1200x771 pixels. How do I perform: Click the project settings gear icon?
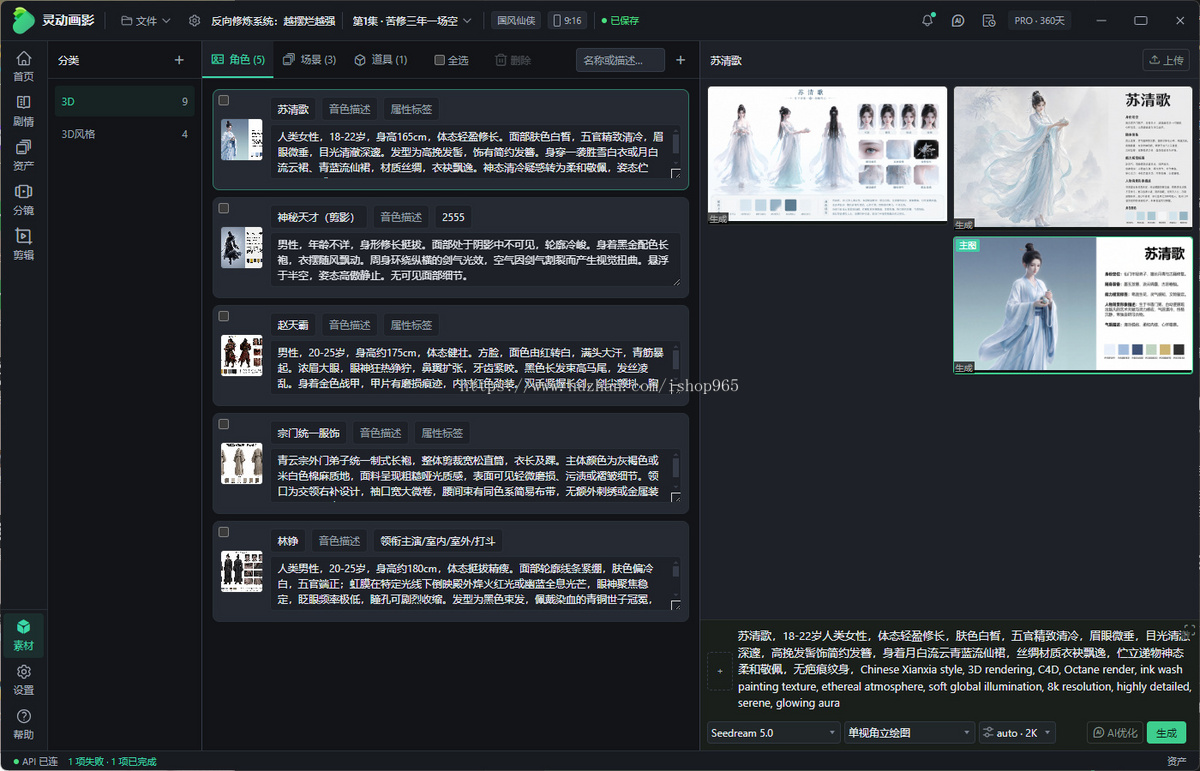click(194, 20)
